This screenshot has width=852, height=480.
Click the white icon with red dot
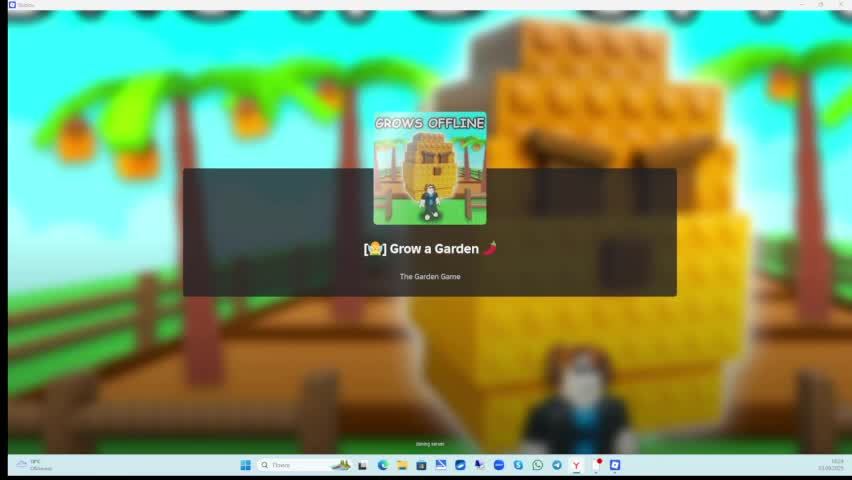coord(596,465)
